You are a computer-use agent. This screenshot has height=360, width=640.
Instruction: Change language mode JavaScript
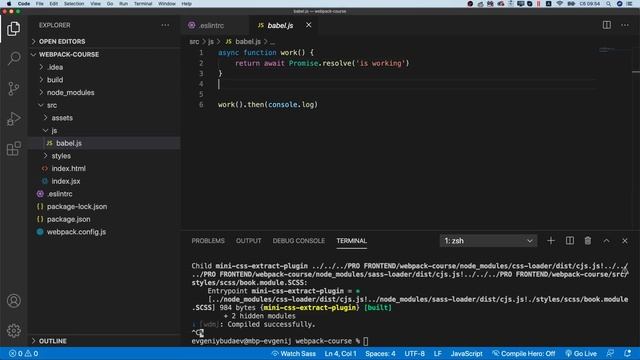point(467,353)
